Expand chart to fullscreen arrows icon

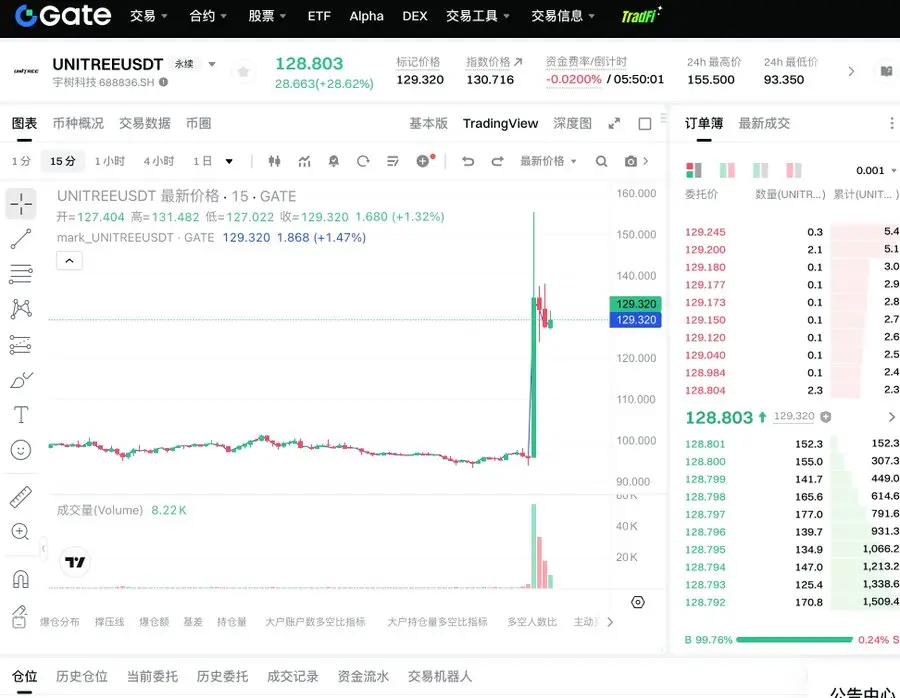point(614,123)
